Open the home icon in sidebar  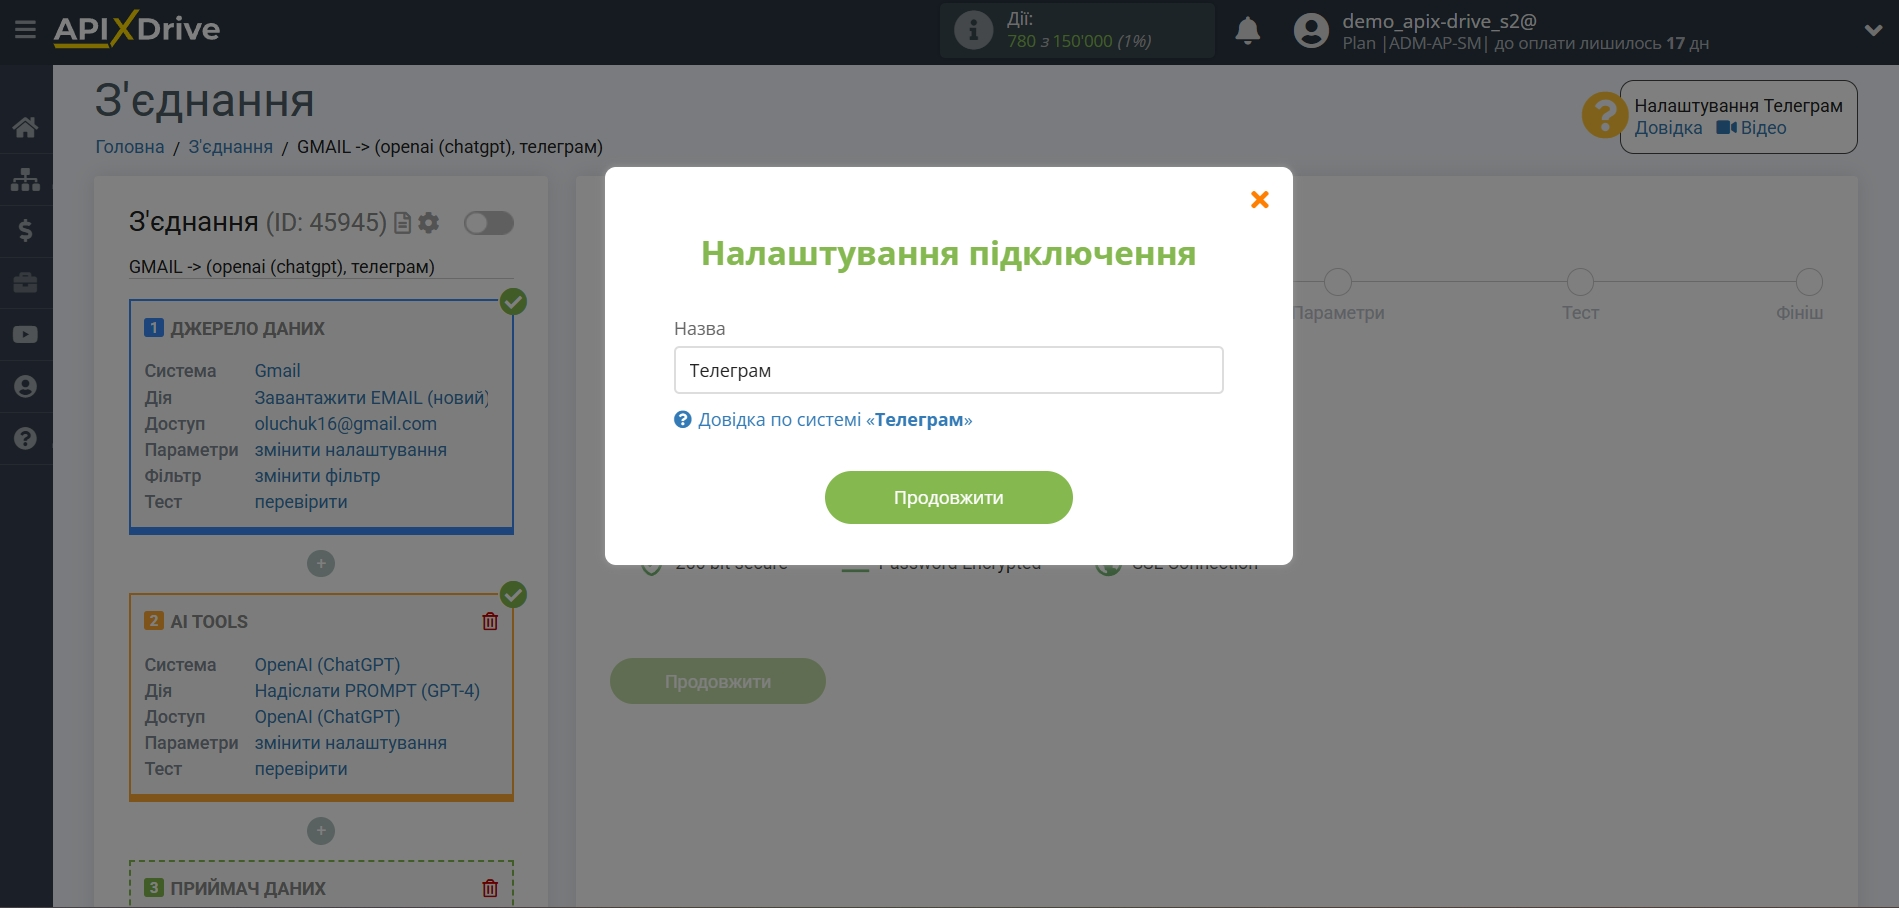pos(25,127)
